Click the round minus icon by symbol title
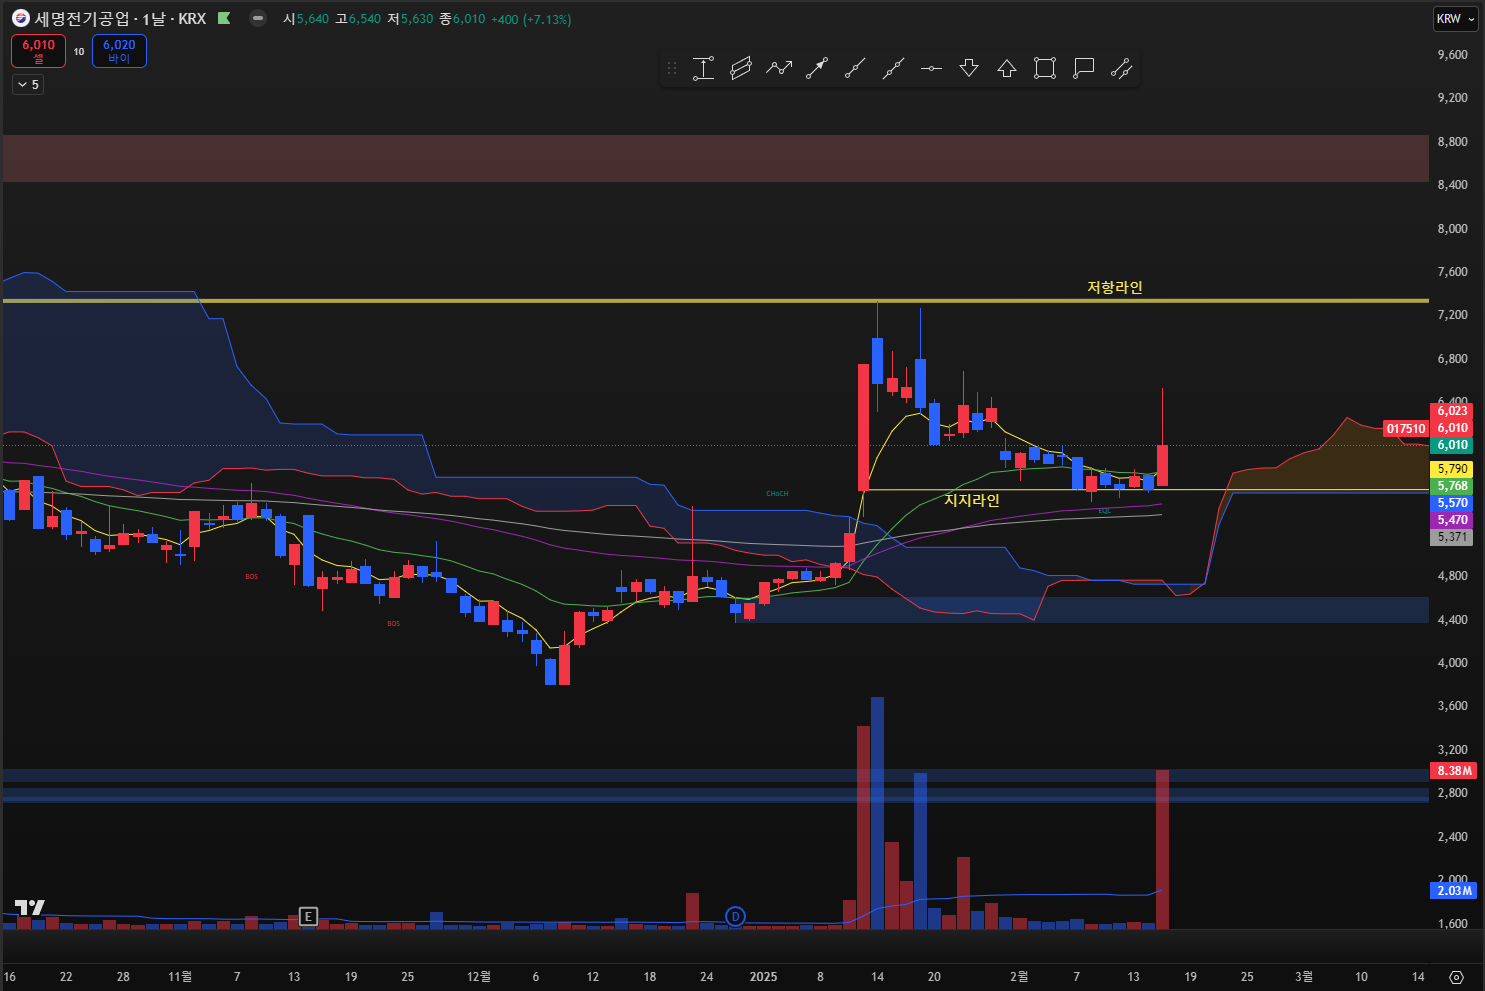This screenshot has width=1485, height=991. click(258, 18)
